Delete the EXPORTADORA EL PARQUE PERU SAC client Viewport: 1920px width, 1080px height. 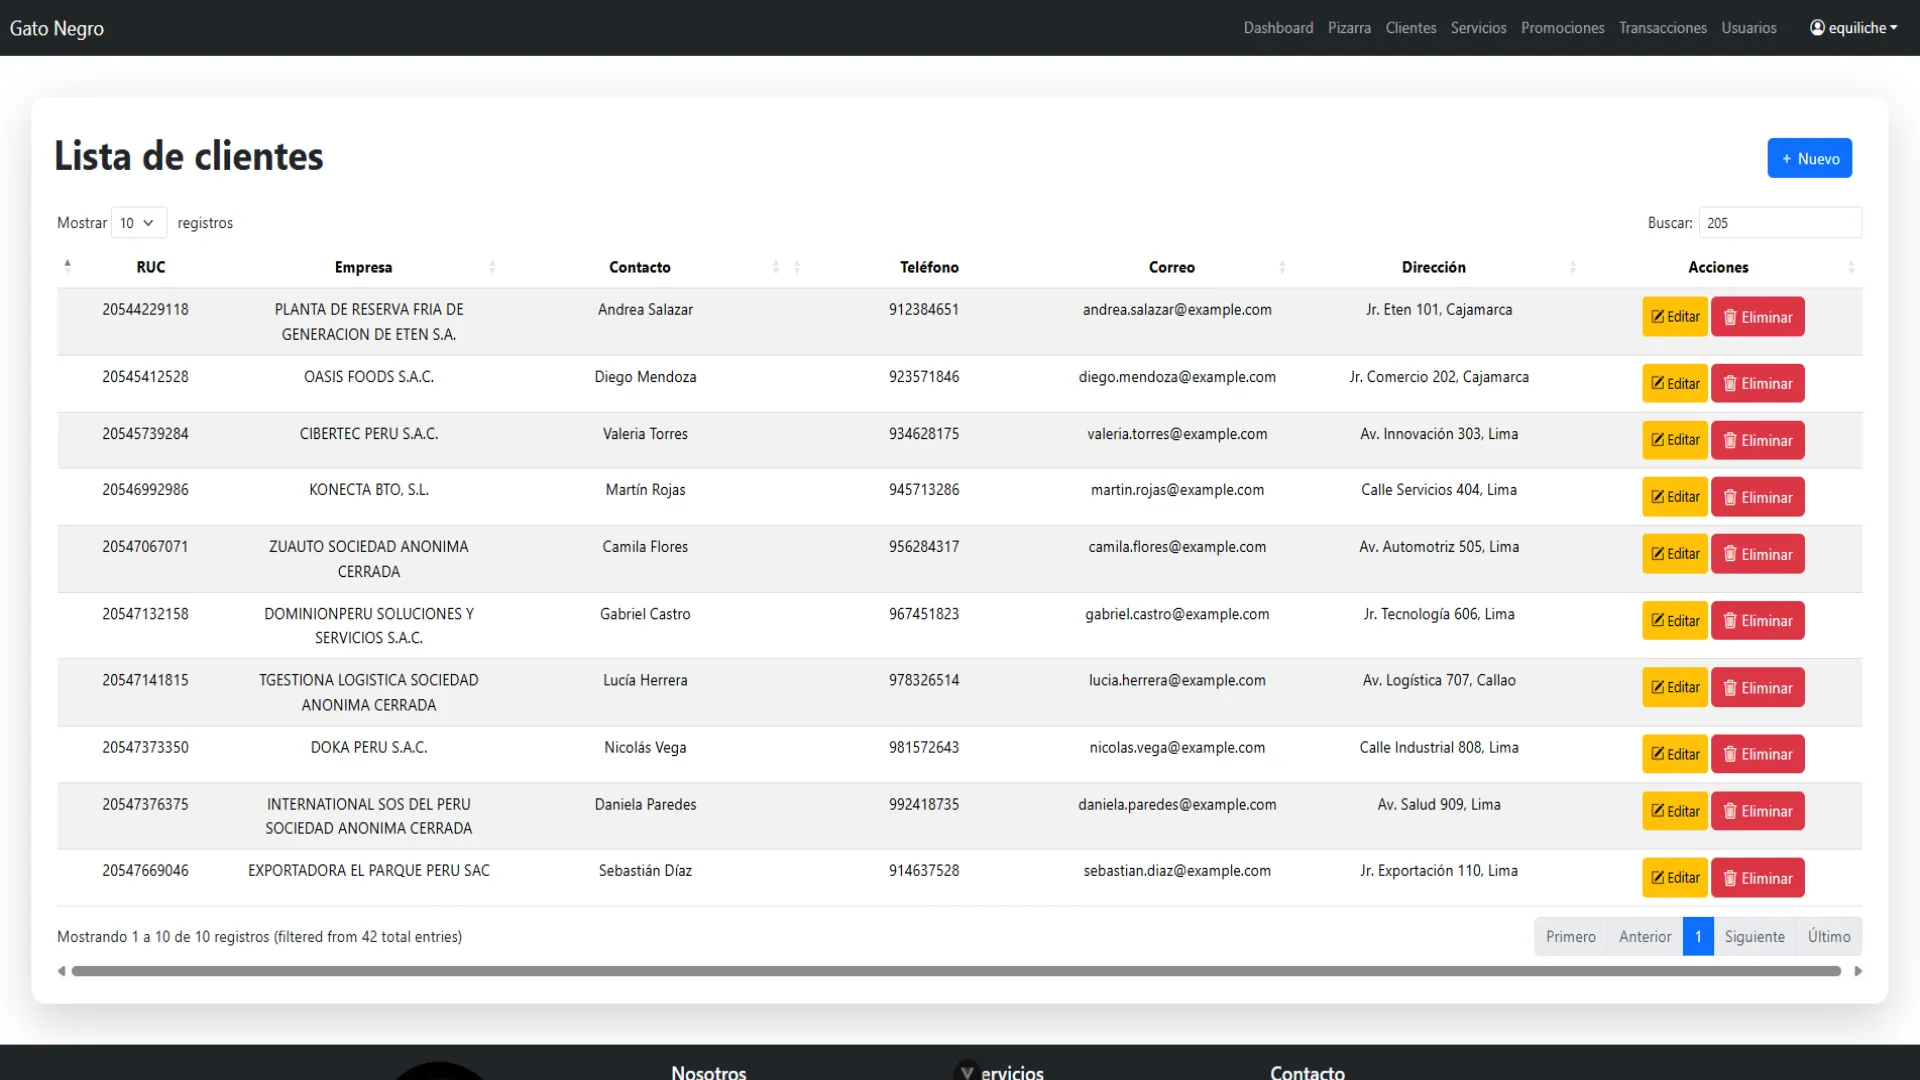(1757, 878)
